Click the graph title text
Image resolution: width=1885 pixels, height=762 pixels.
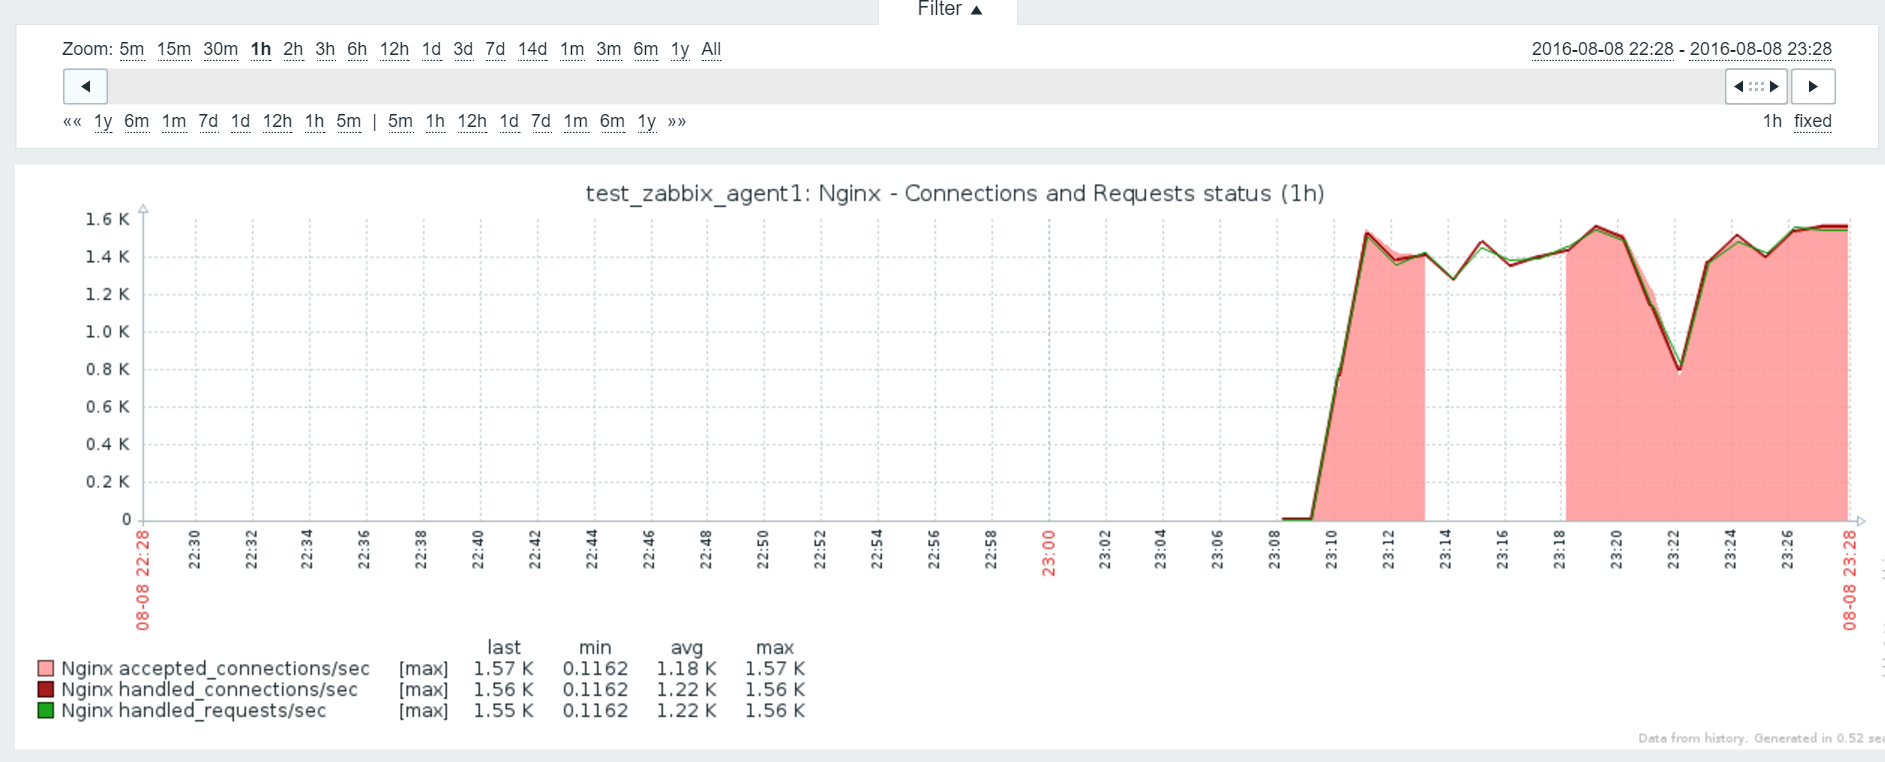click(x=954, y=193)
